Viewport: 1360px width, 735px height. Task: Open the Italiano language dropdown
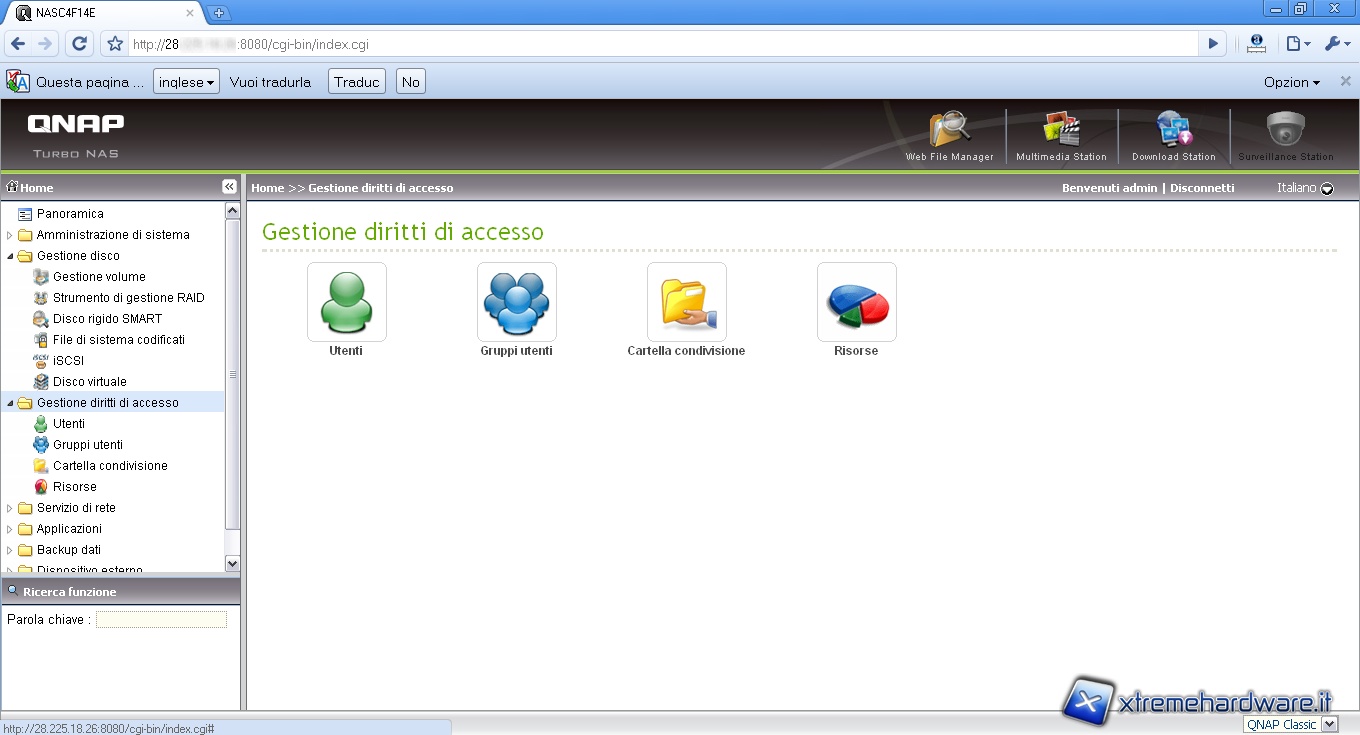[x=1327, y=188]
